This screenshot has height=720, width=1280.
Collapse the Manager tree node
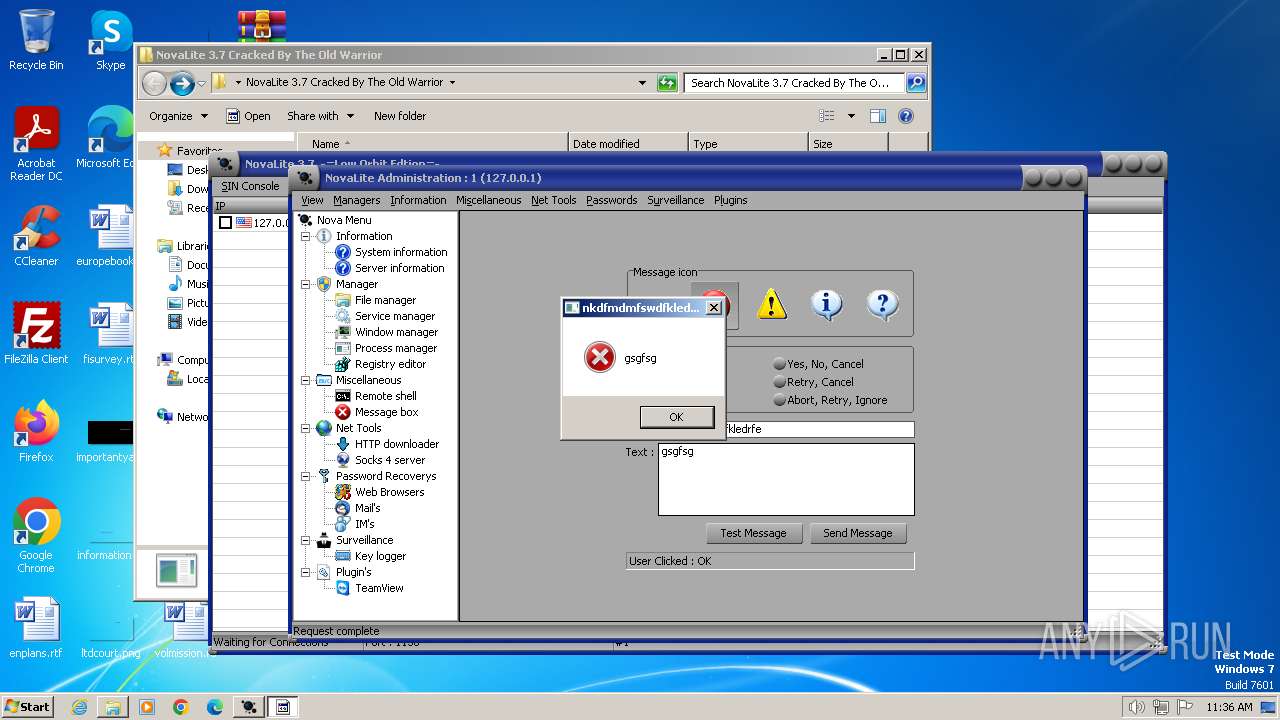[306, 284]
